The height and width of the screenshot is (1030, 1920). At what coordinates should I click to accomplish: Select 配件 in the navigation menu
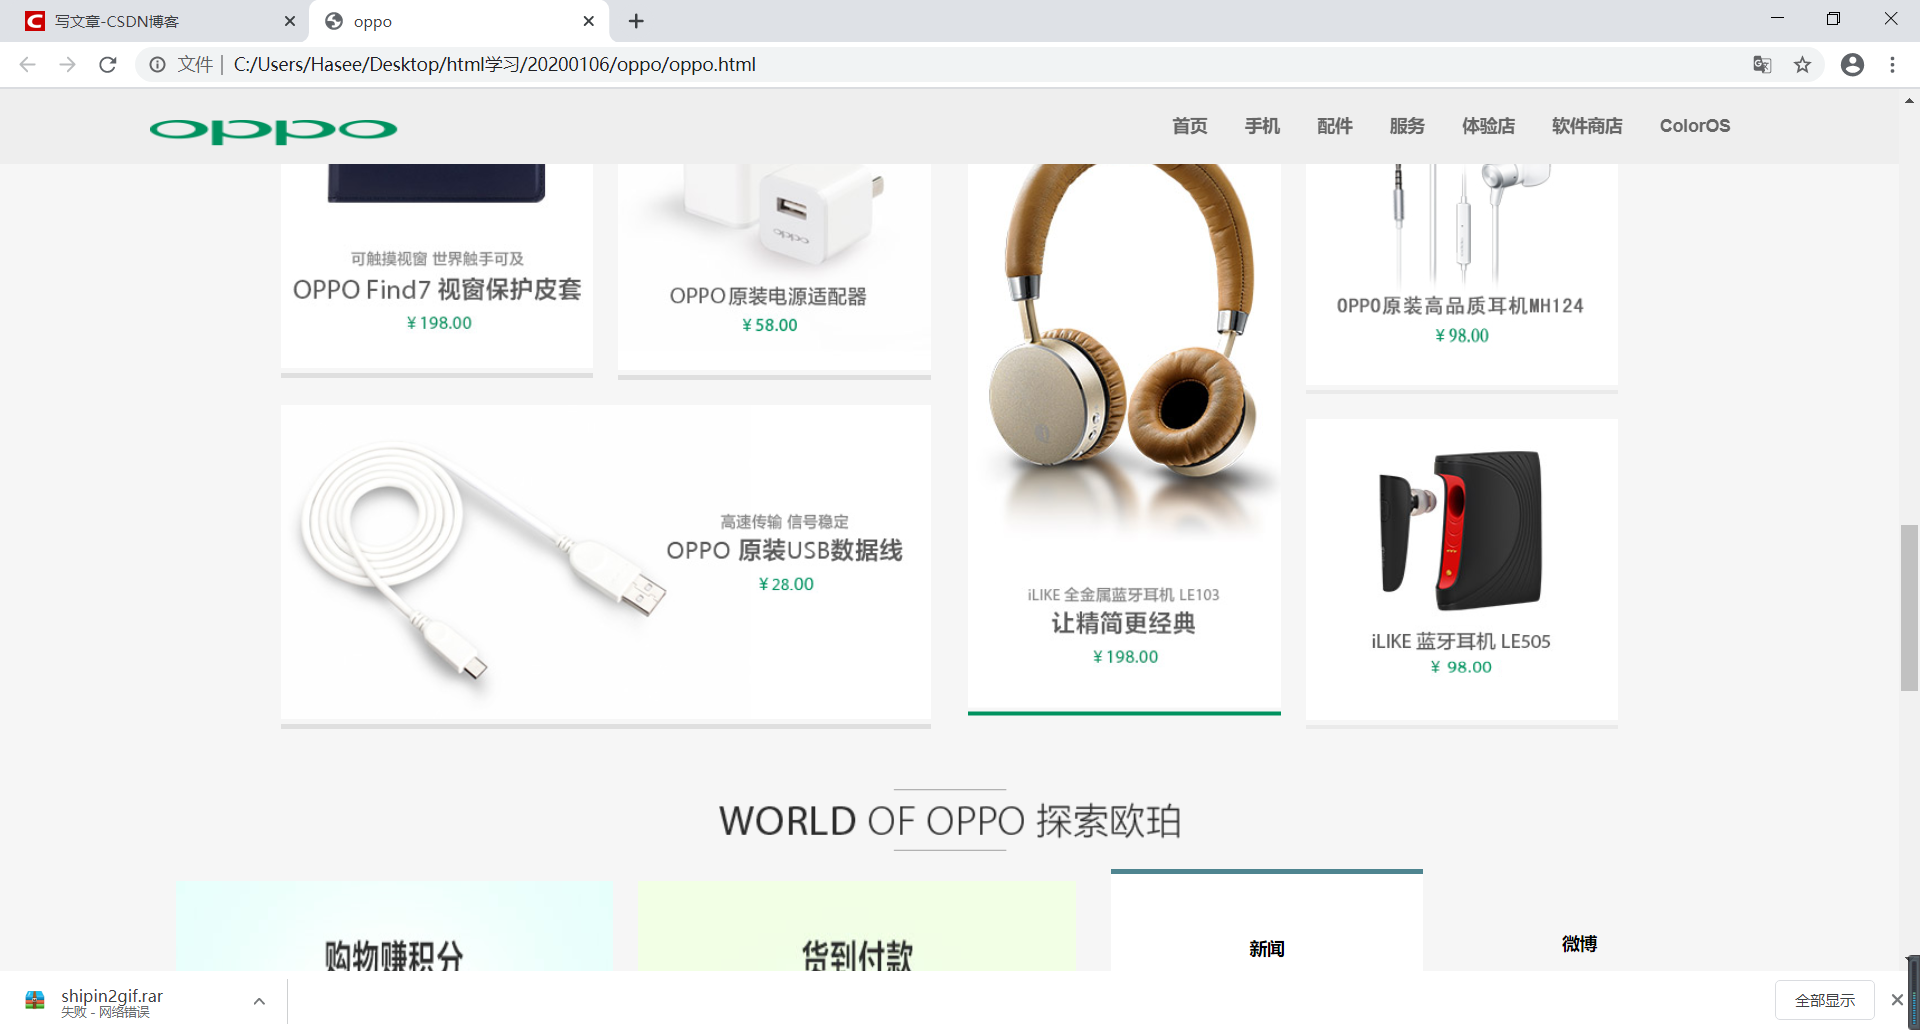[x=1335, y=126]
